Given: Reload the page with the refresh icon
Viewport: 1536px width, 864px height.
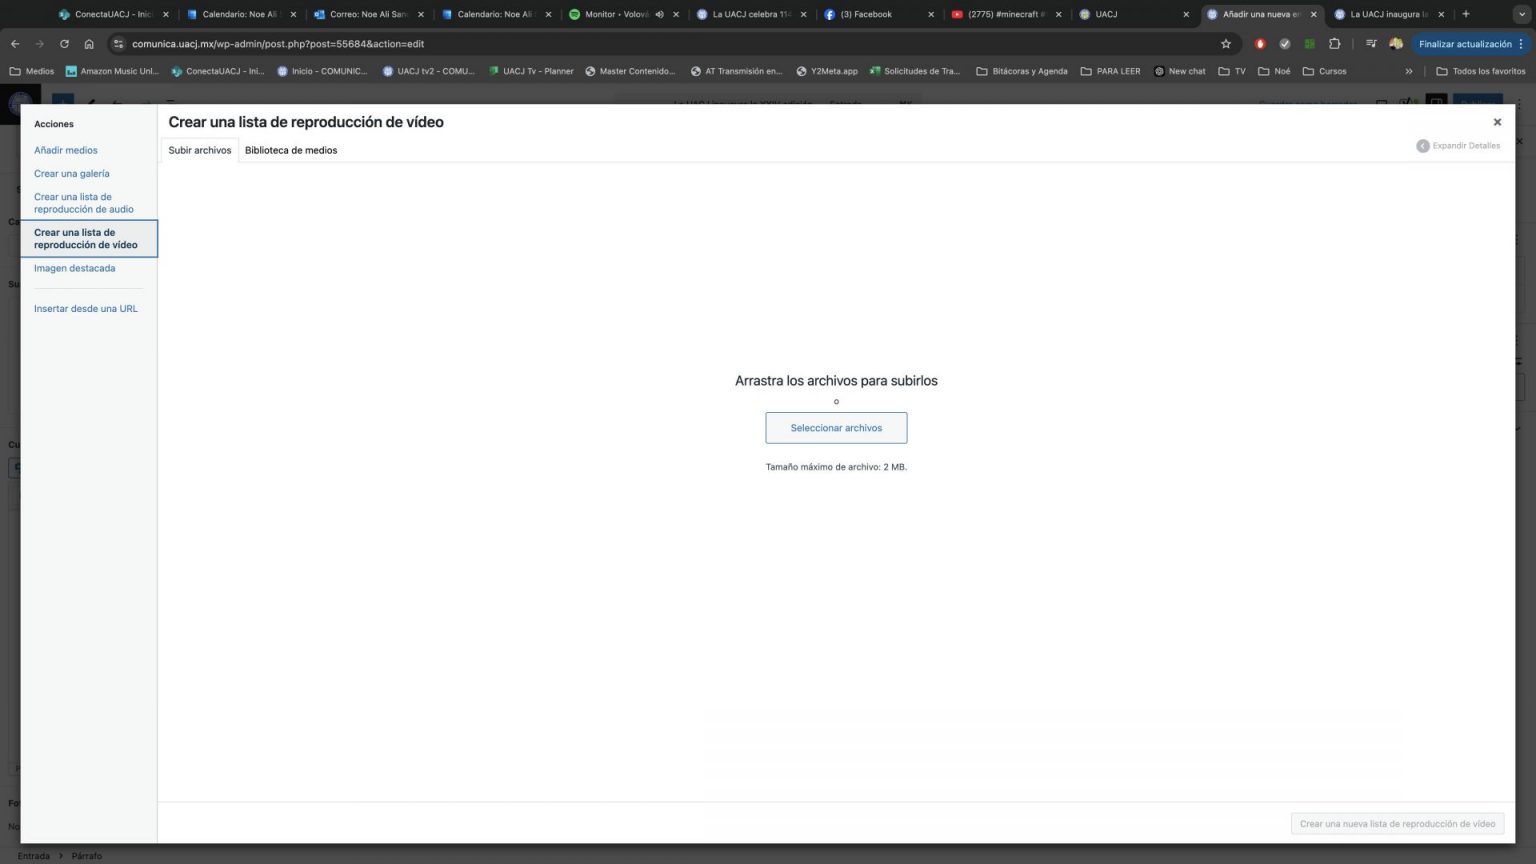Looking at the screenshot, I should (64, 44).
